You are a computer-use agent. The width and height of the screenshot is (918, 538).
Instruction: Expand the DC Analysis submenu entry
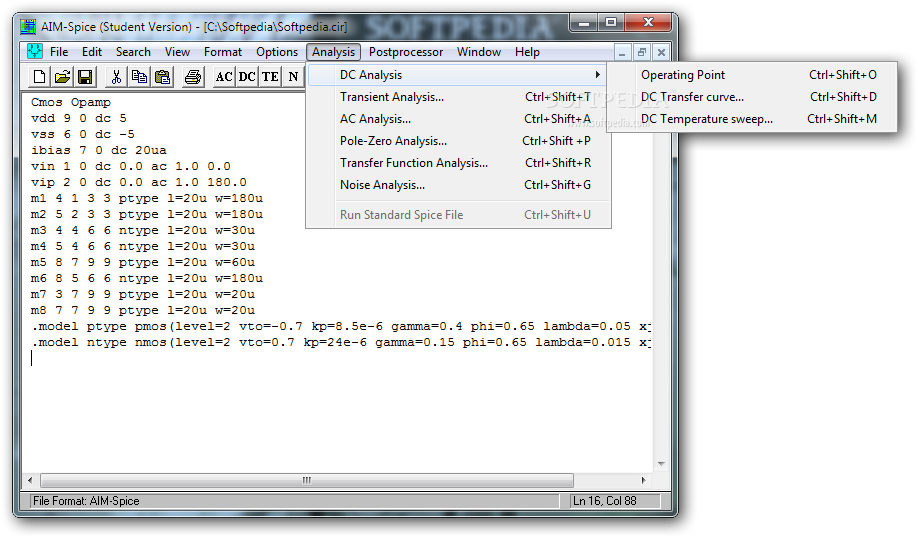458,75
